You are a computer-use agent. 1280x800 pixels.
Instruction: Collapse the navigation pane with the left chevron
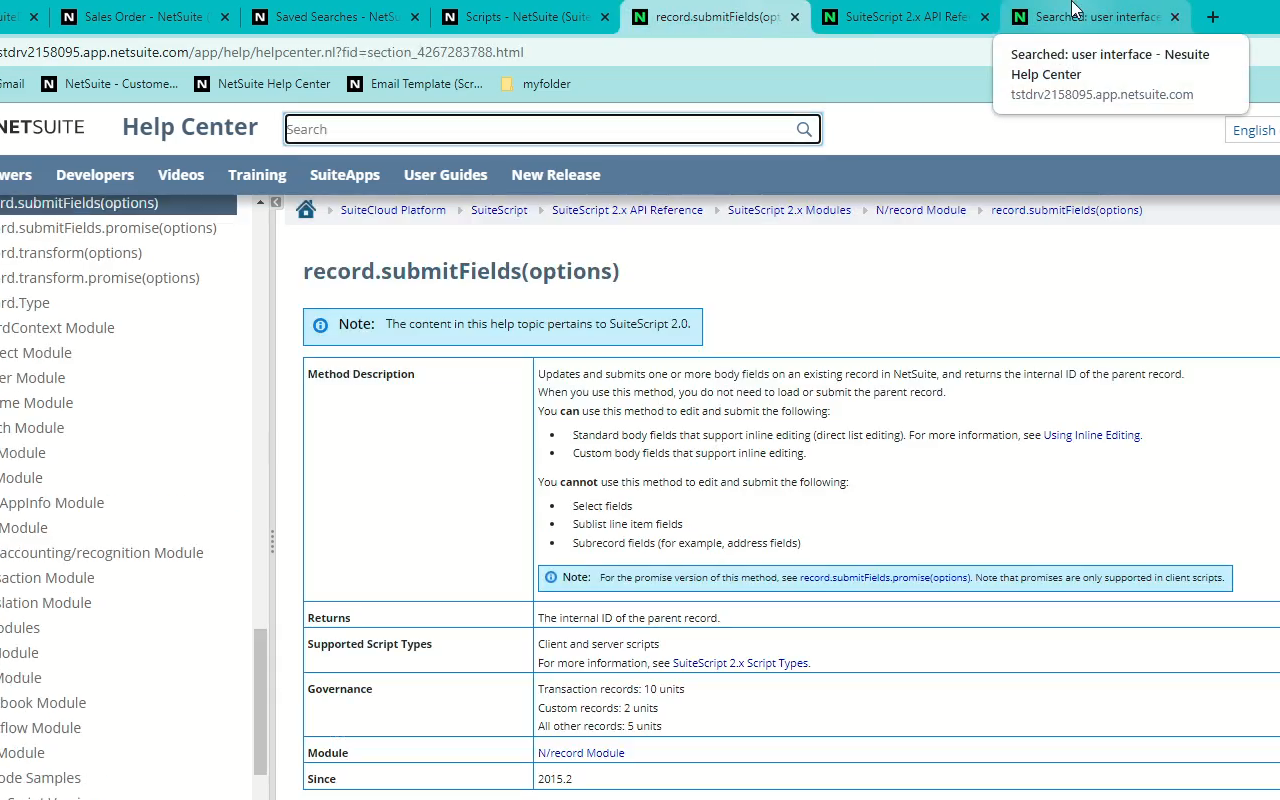(275, 202)
